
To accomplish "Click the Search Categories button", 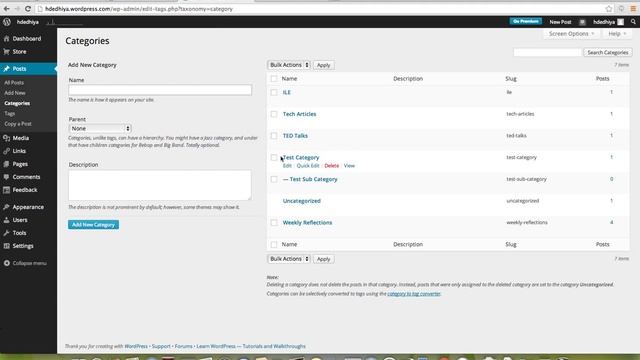I will [x=608, y=53].
